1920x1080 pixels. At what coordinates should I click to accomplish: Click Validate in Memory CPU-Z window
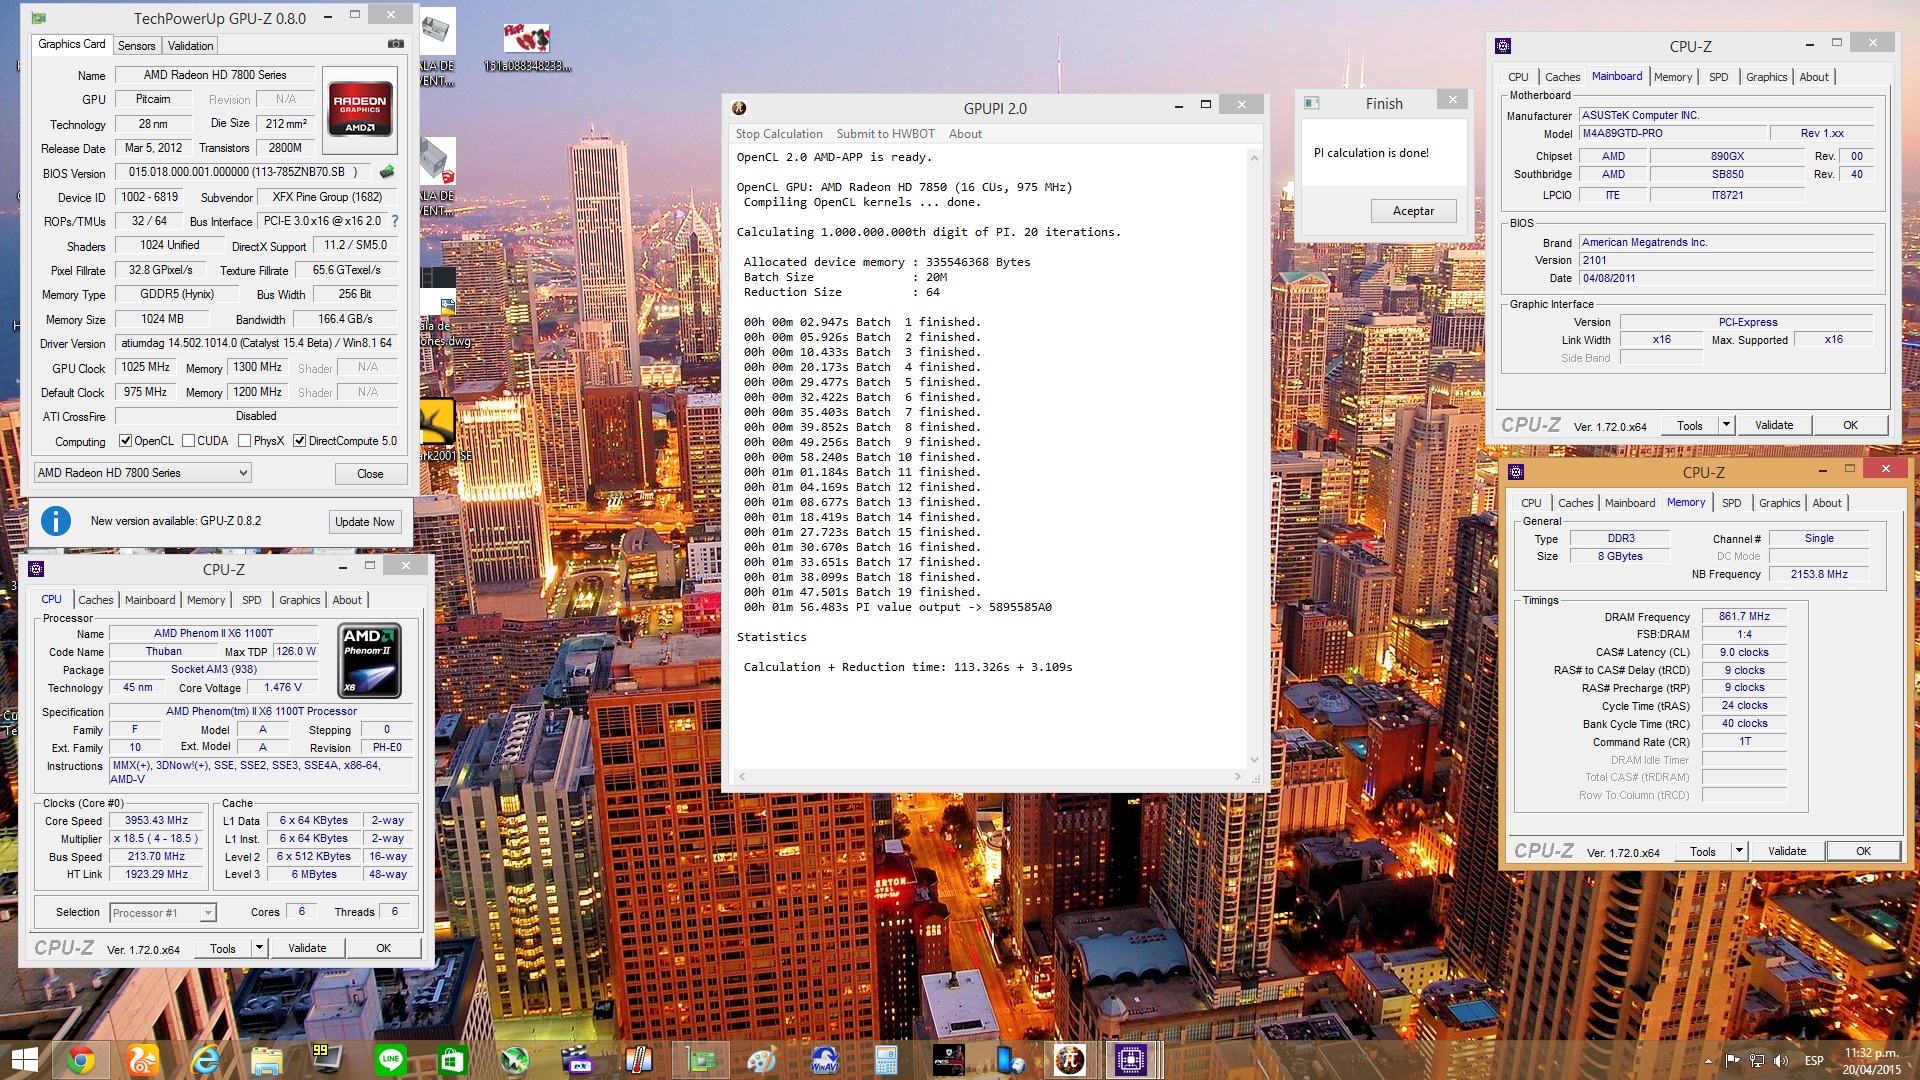(x=1786, y=851)
